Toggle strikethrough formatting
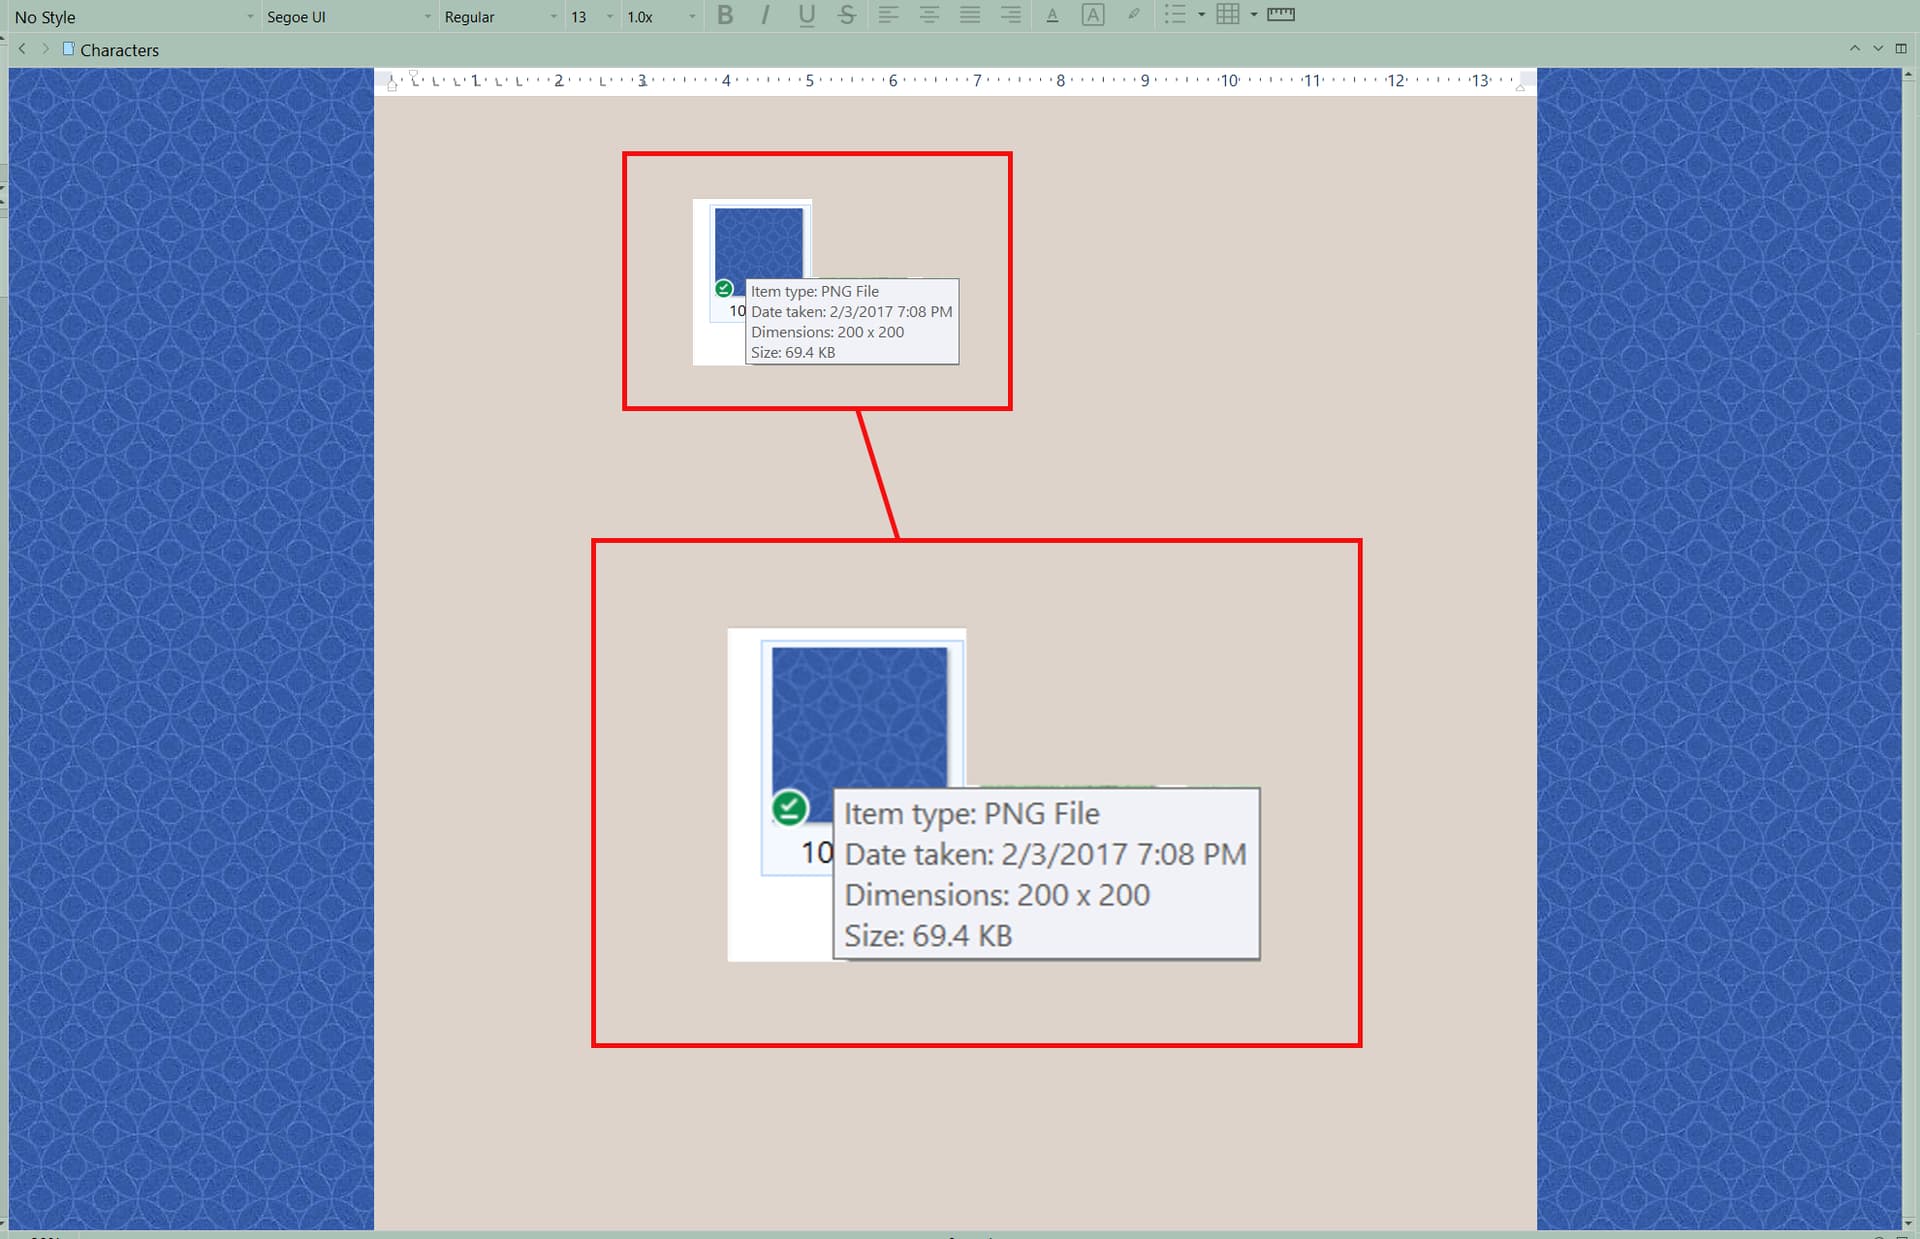The image size is (1920, 1239). pyautogui.click(x=847, y=15)
